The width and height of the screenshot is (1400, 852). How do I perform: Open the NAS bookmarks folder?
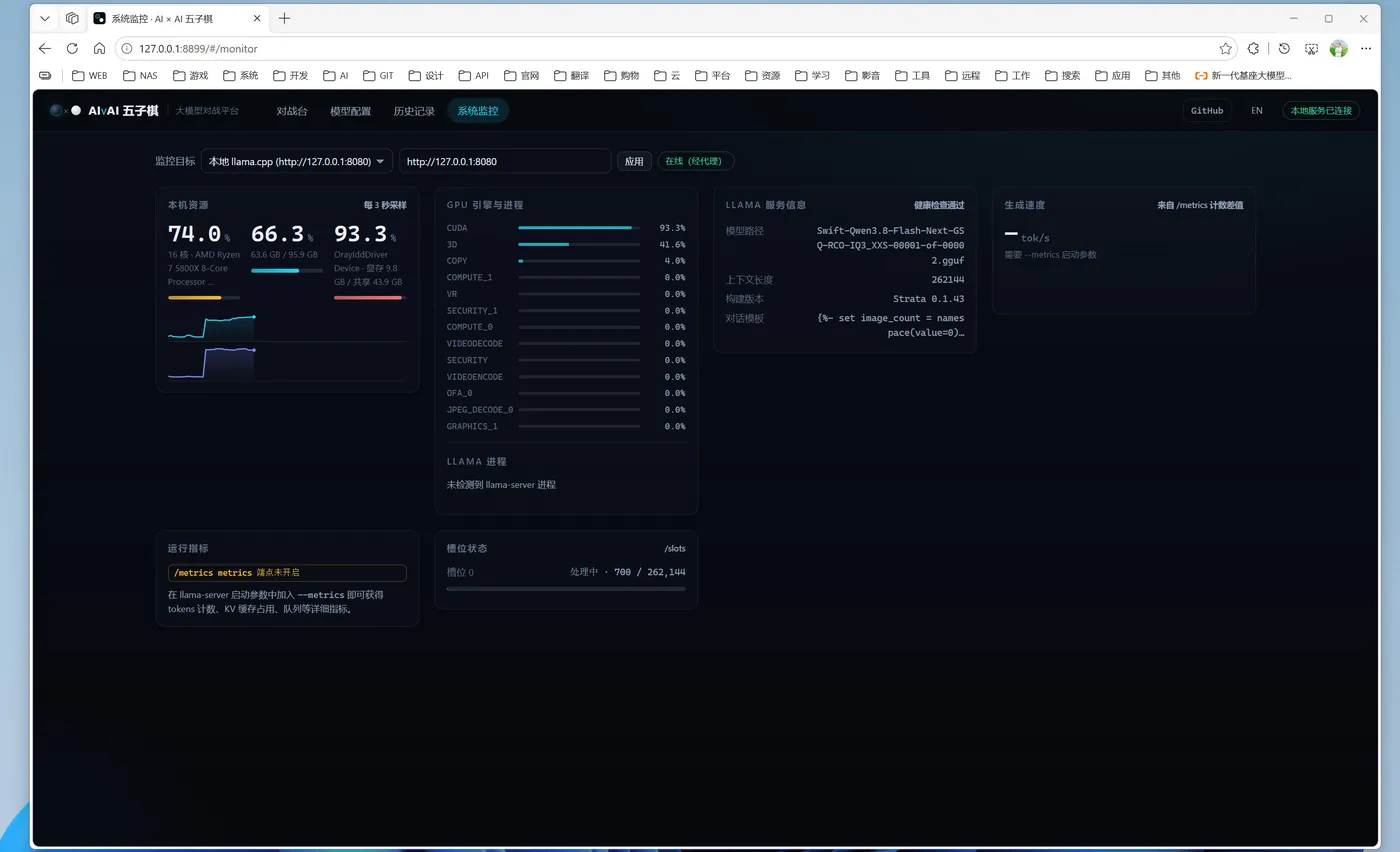140,75
